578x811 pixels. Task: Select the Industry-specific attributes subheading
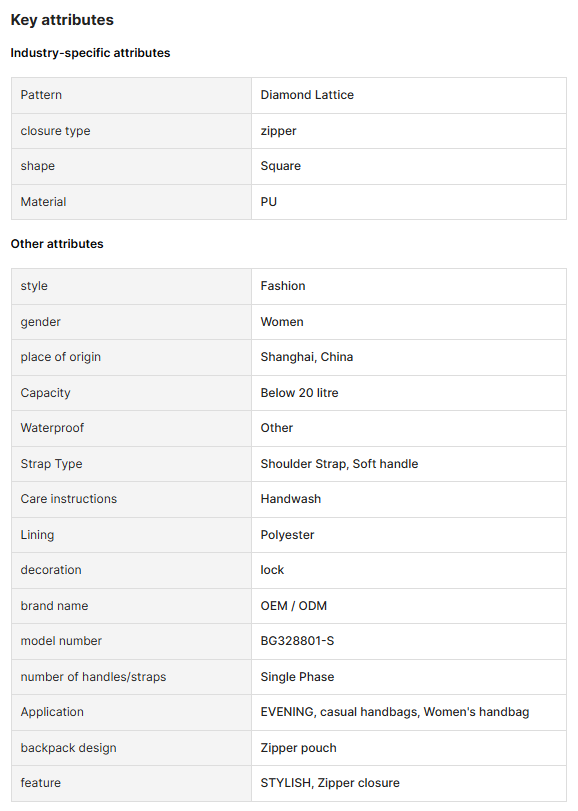click(x=90, y=53)
